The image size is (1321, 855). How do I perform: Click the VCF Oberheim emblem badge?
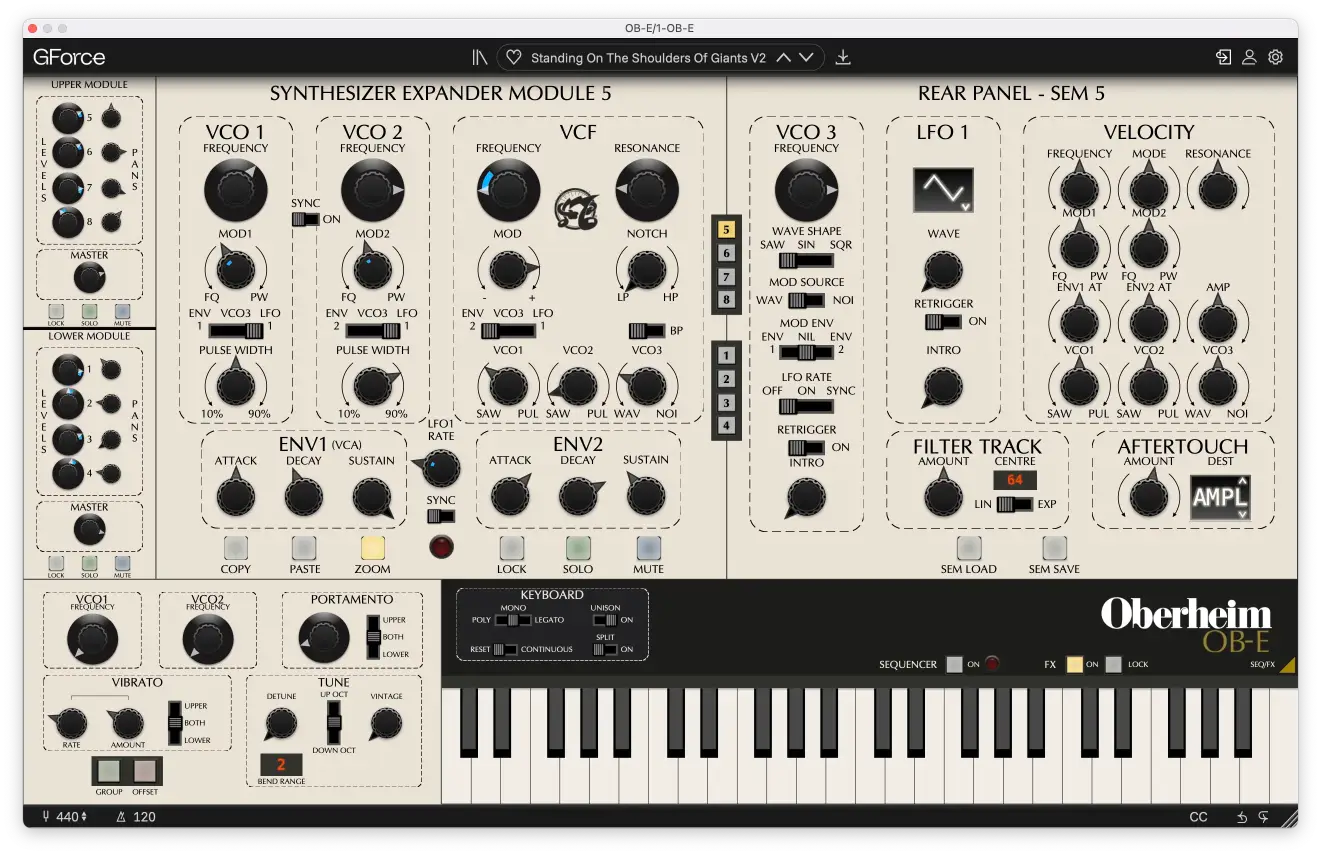coord(576,207)
